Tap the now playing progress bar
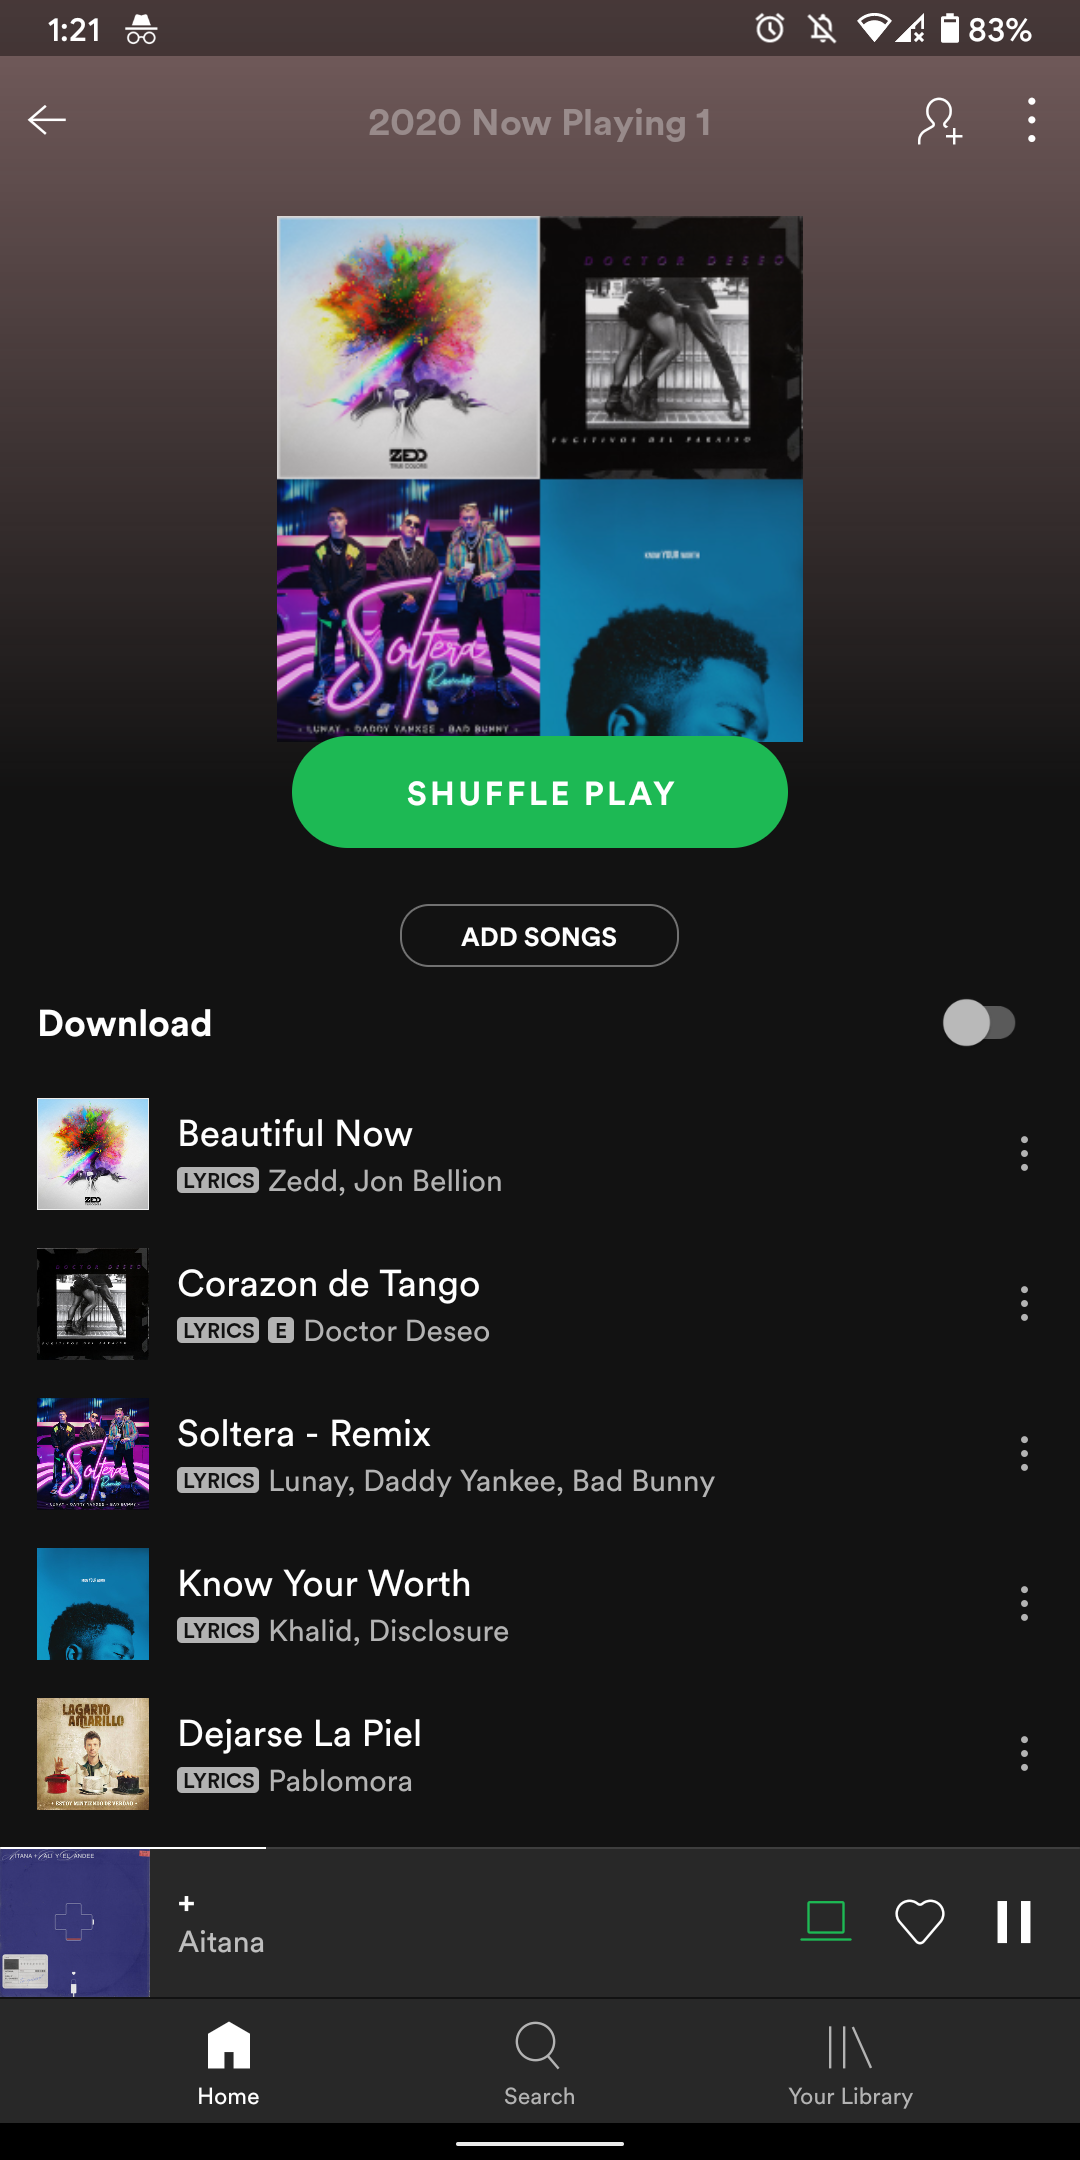 click(540, 1848)
